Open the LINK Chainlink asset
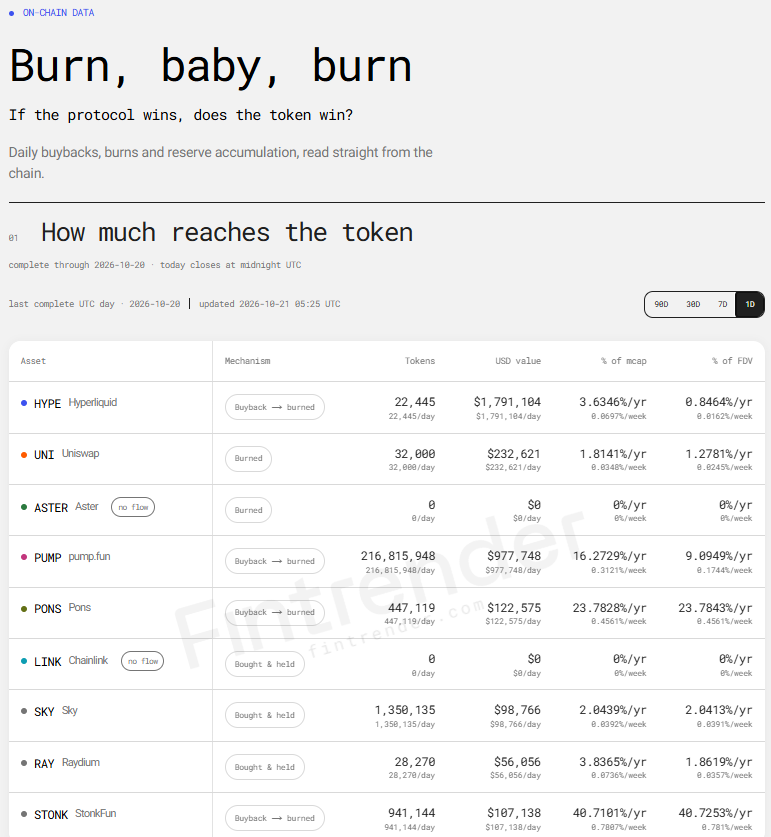The width and height of the screenshot is (771, 837). point(71,661)
